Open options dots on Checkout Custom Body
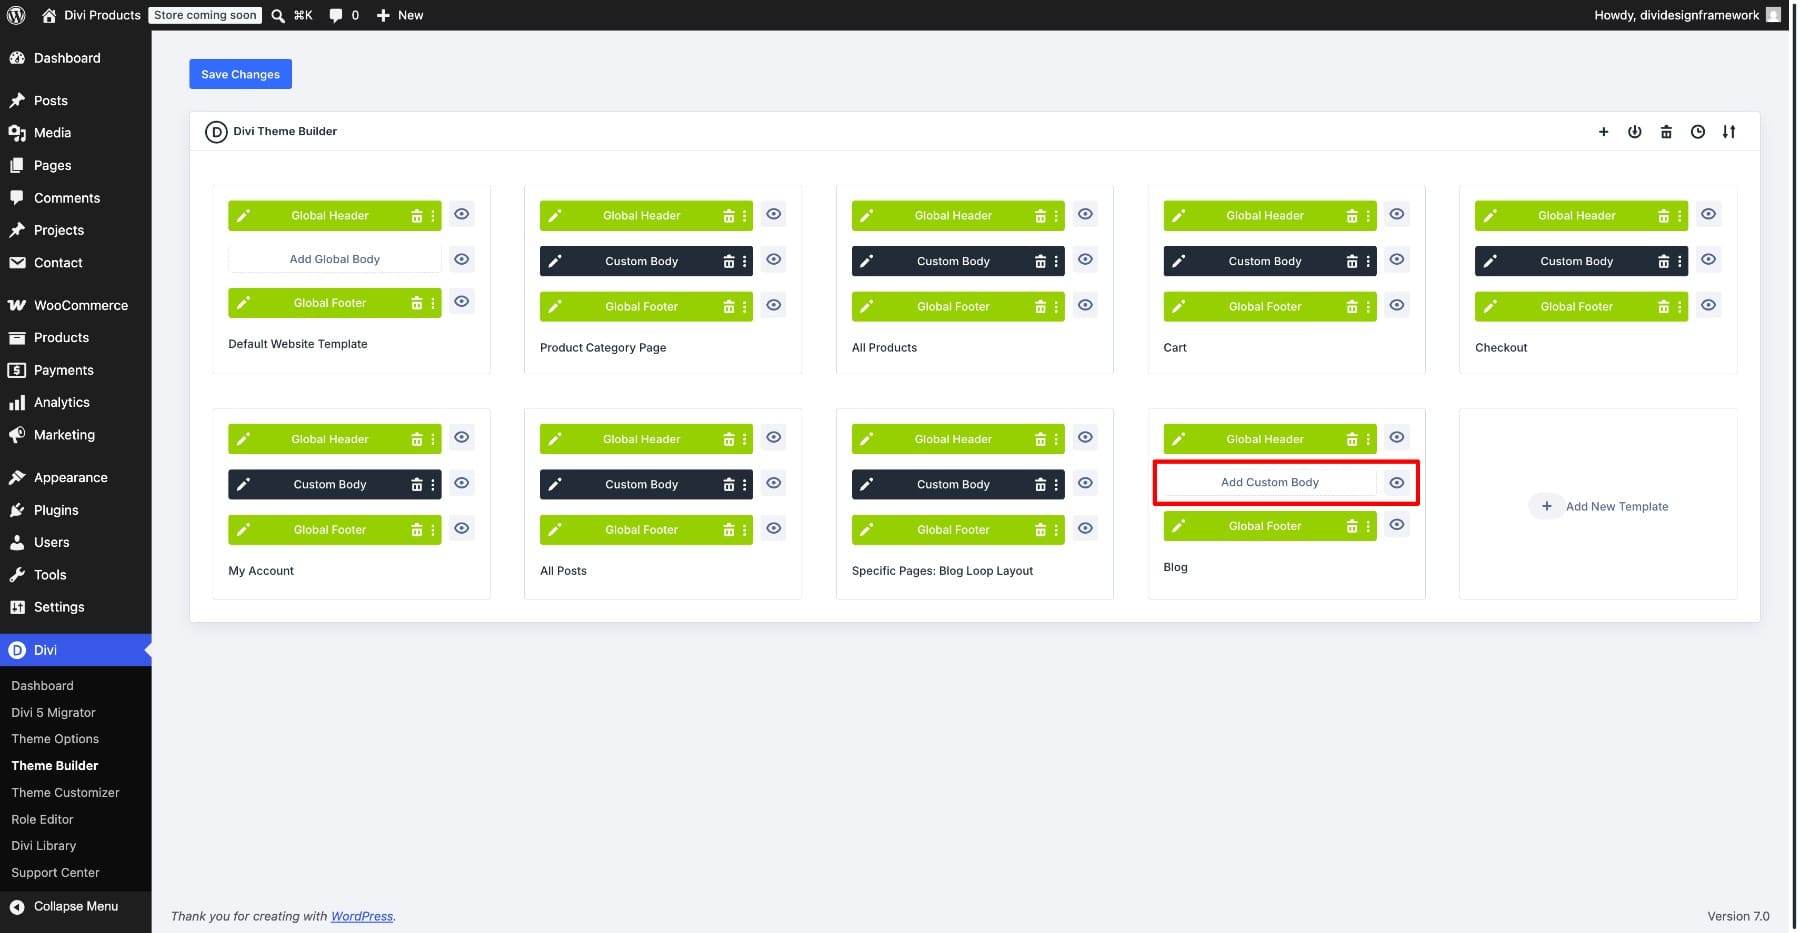The image size is (1800, 933). pos(1680,261)
